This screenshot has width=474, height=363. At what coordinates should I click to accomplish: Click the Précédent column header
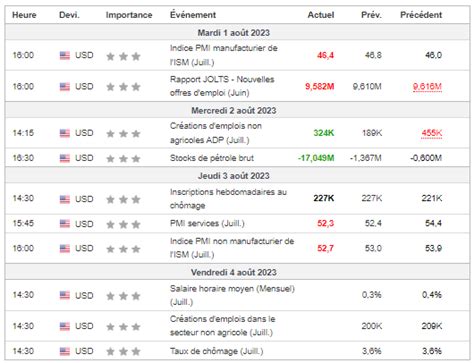click(421, 15)
